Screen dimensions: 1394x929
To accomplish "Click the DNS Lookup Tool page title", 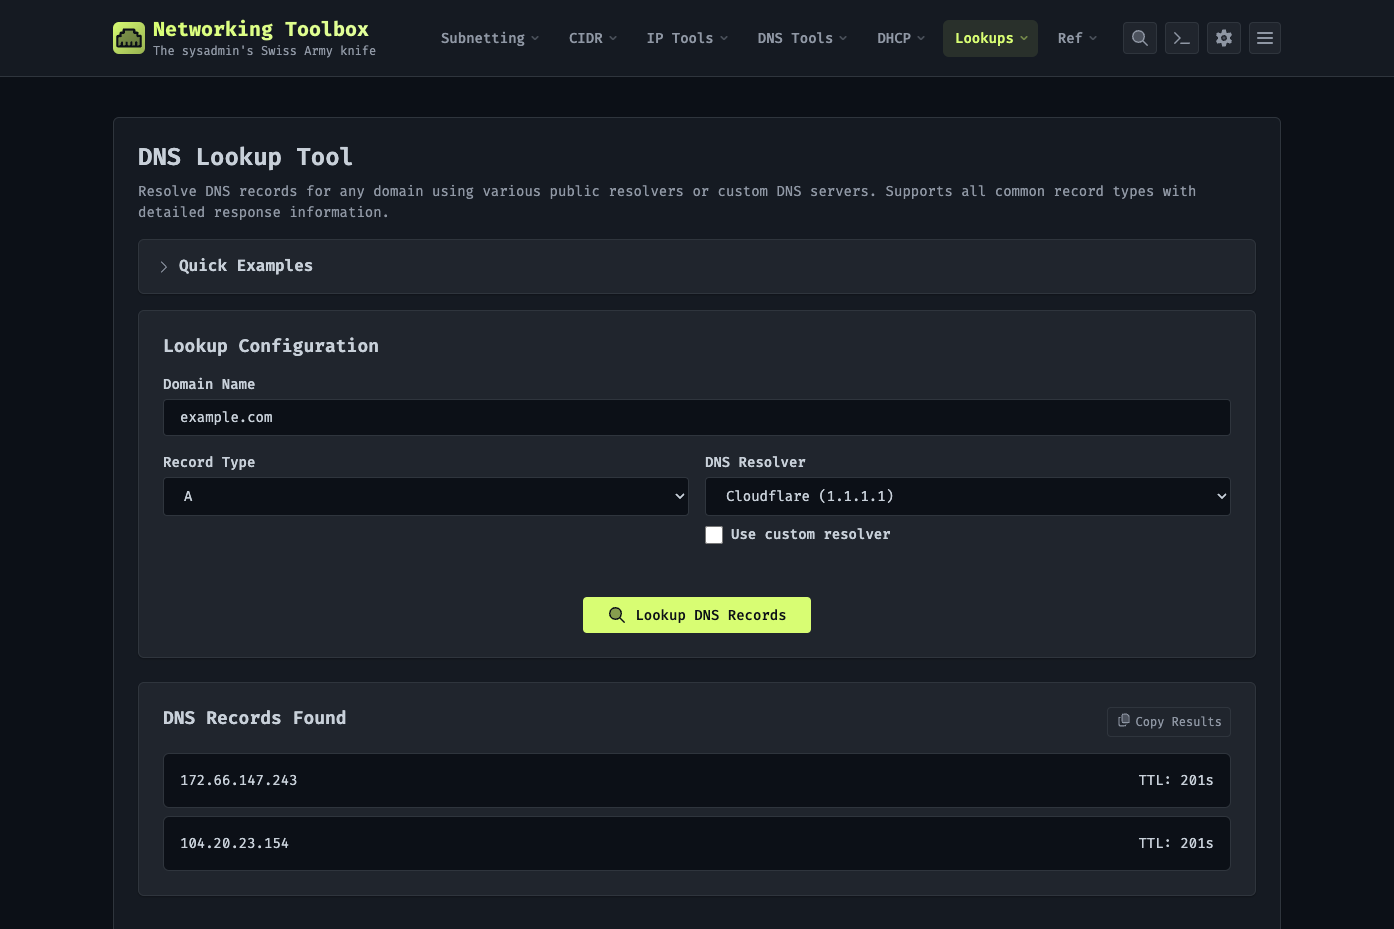I will click(245, 157).
